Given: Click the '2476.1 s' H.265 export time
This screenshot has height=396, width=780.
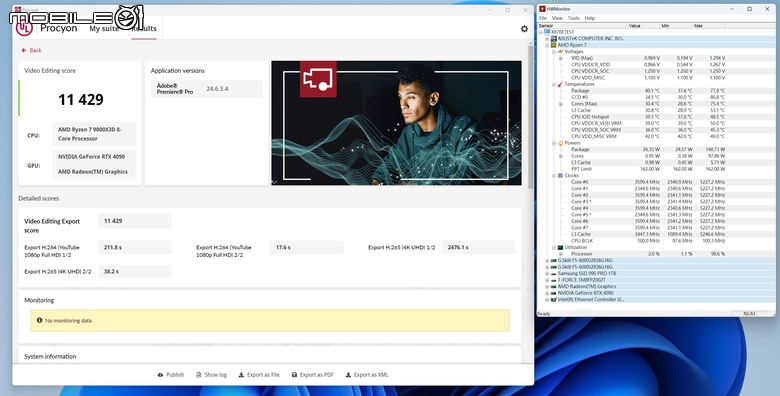Looking at the screenshot, I should coord(478,247).
